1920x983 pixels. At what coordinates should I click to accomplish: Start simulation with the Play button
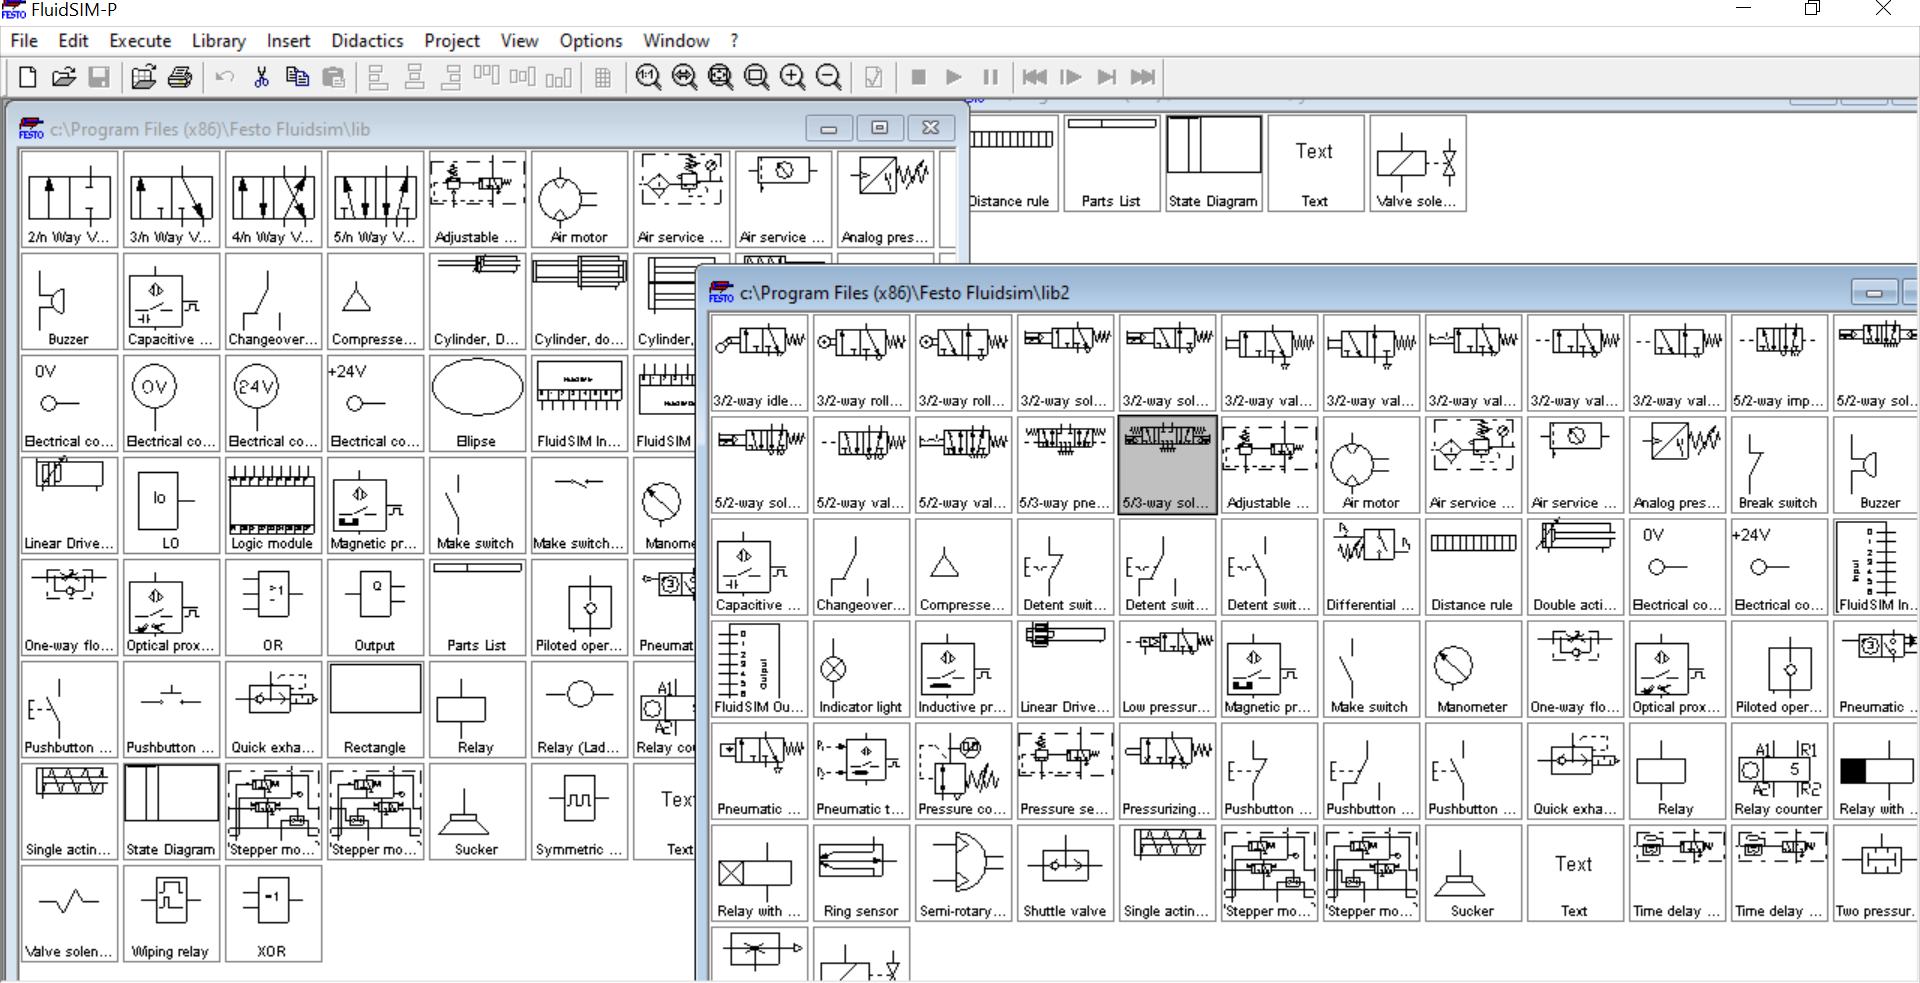954,77
